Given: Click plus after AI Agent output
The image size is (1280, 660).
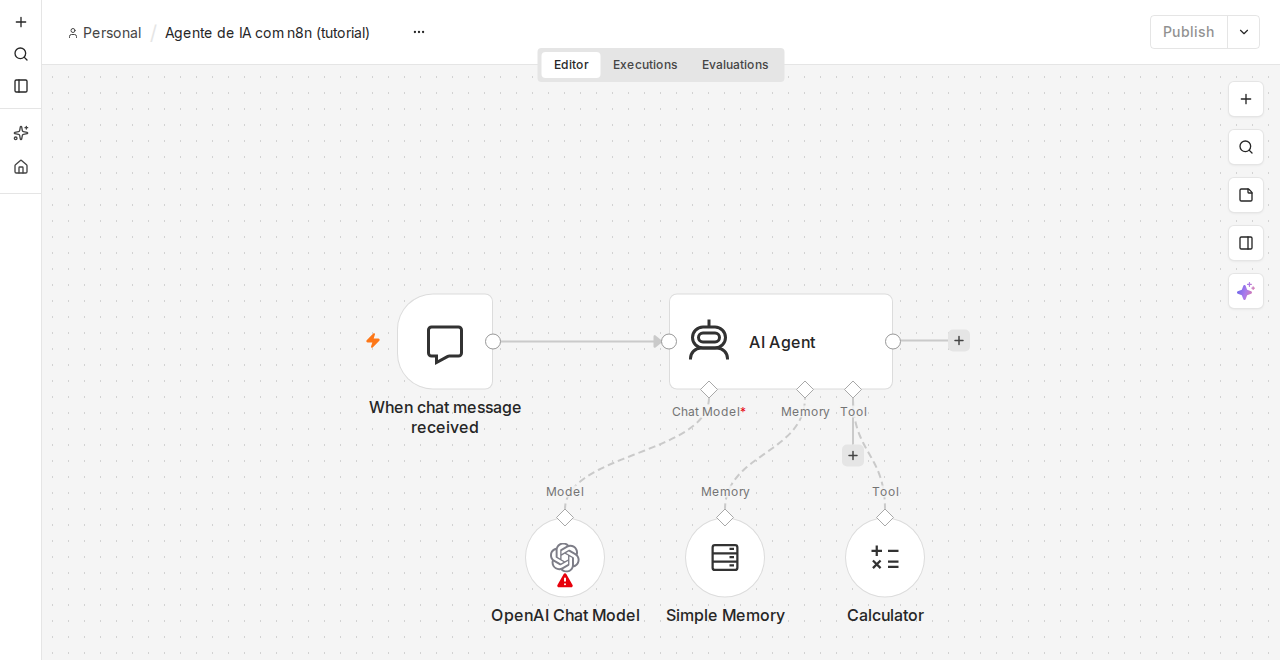Looking at the screenshot, I should click(959, 341).
